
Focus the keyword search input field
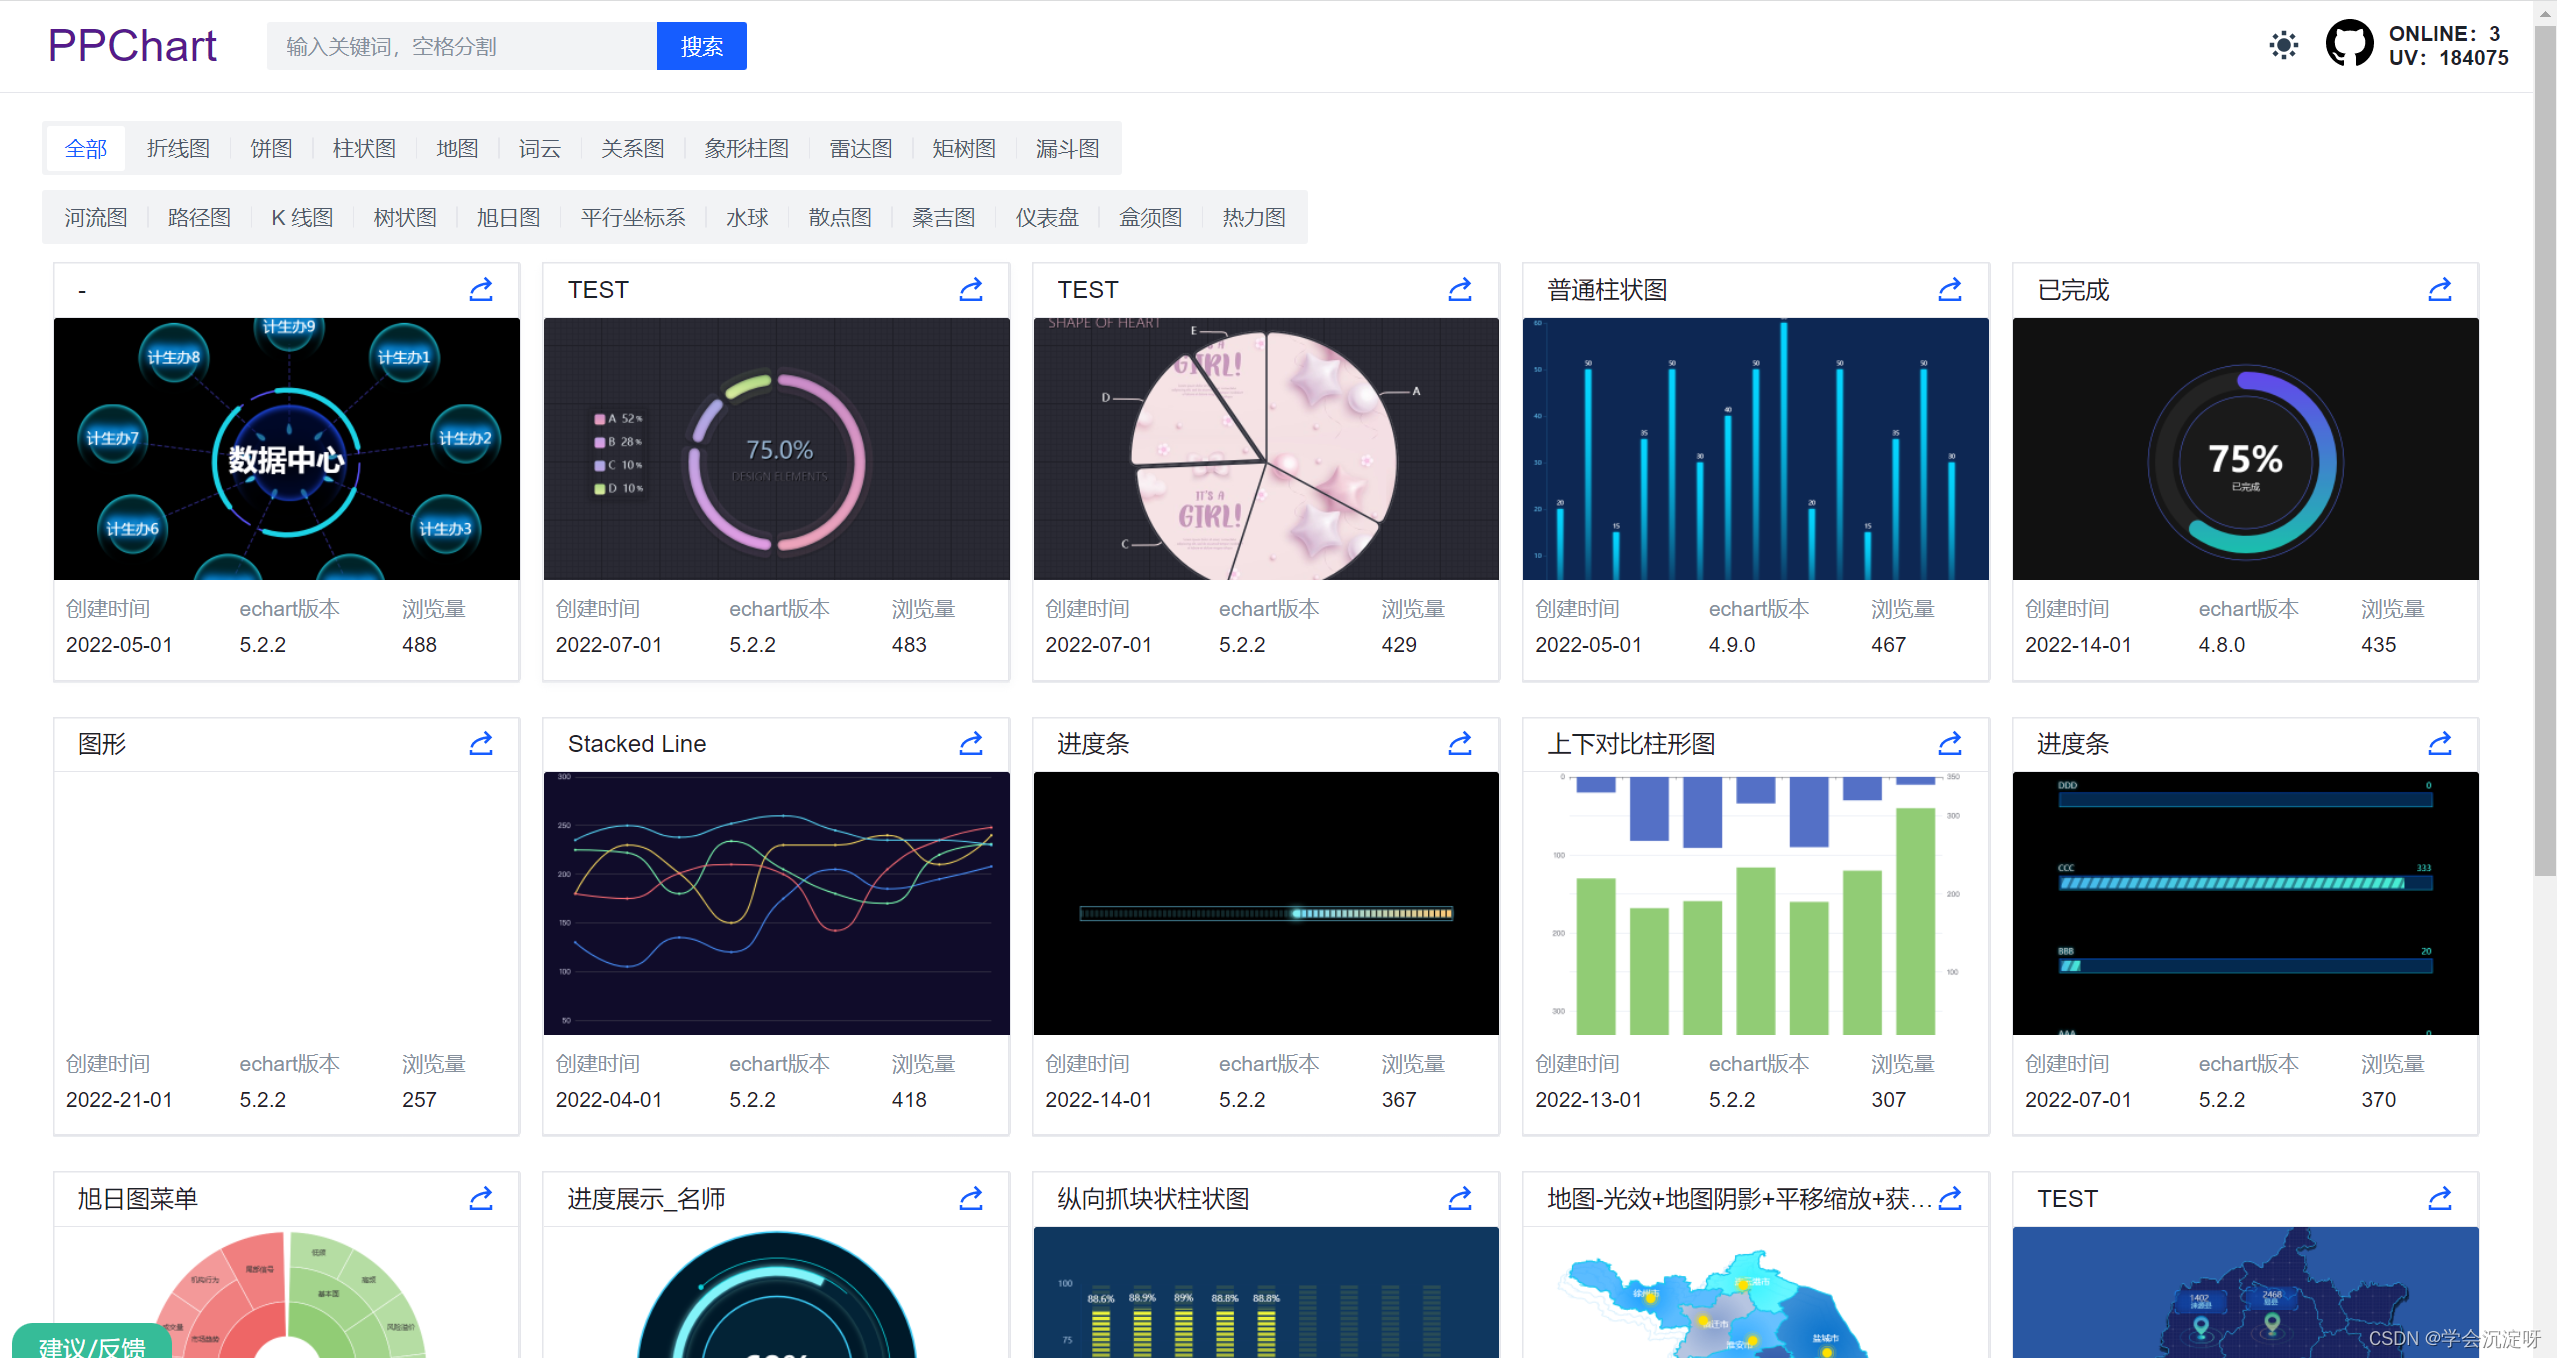pyautogui.click(x=461, y=46)
